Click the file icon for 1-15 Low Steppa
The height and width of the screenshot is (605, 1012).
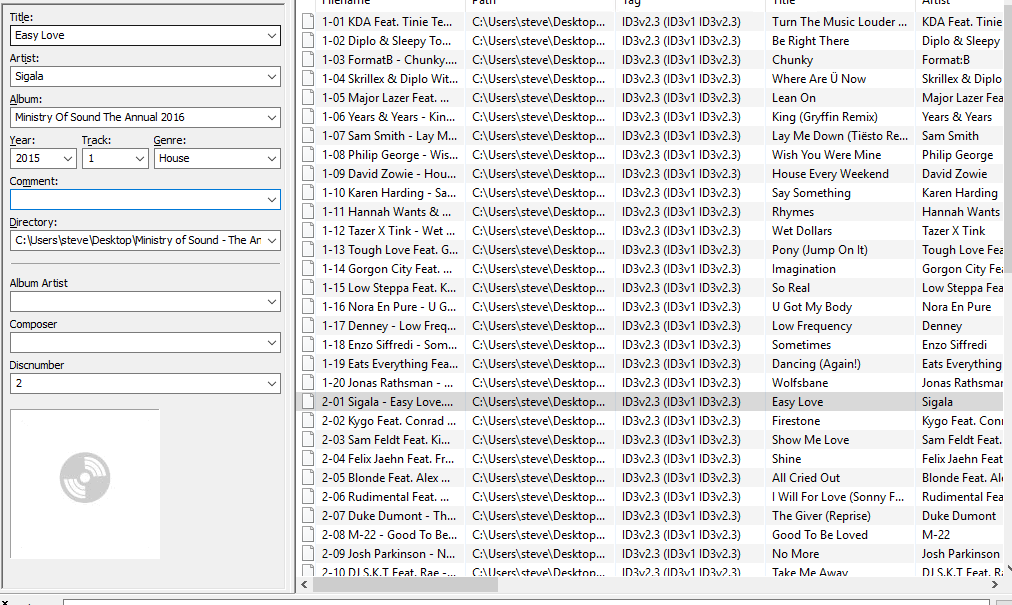click(309, 288)
